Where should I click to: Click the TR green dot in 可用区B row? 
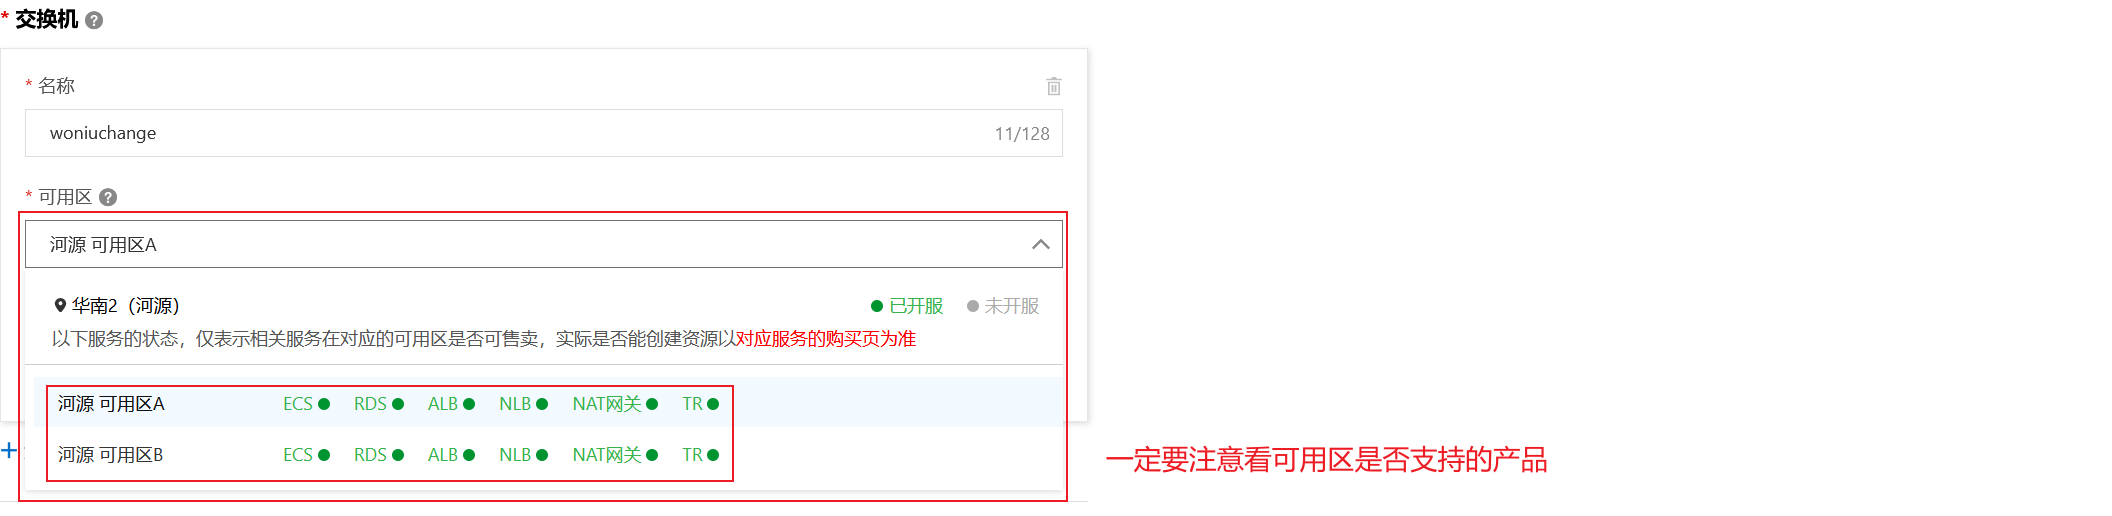tap(713, 455)
